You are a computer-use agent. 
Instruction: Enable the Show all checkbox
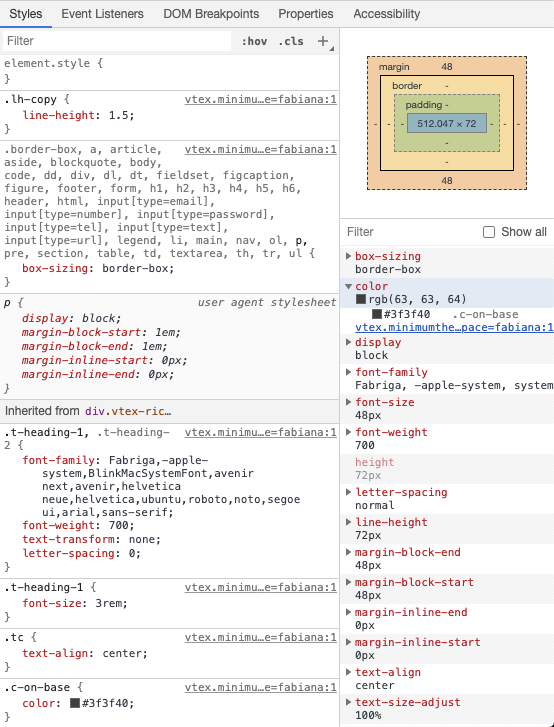pyautogui.click(x=489, y=232)
